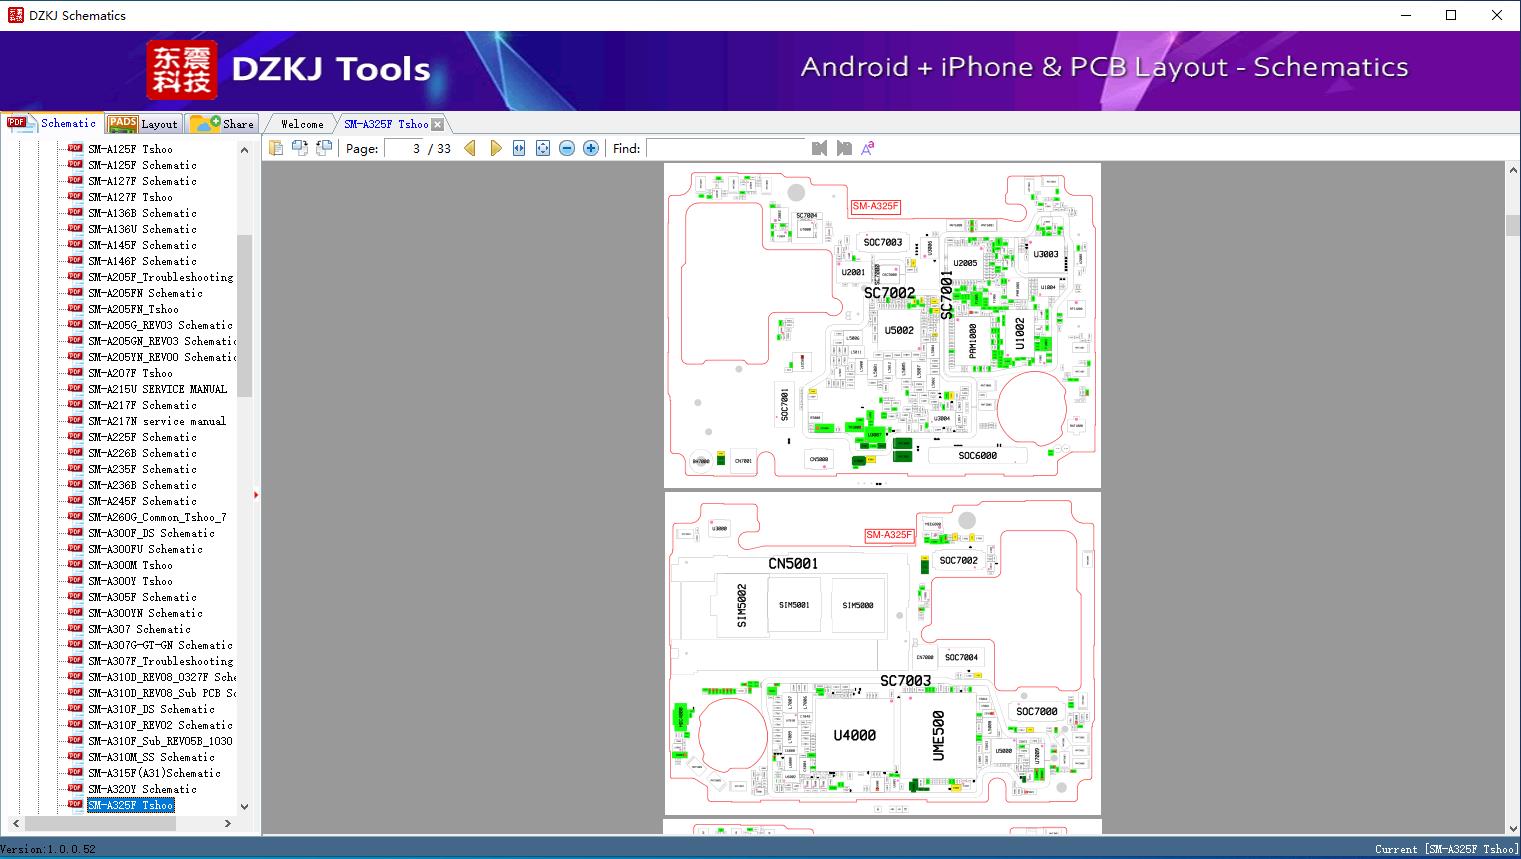Select SM-A305F Schematic entry
The image size is (1521, 859).
pos(142,597)
